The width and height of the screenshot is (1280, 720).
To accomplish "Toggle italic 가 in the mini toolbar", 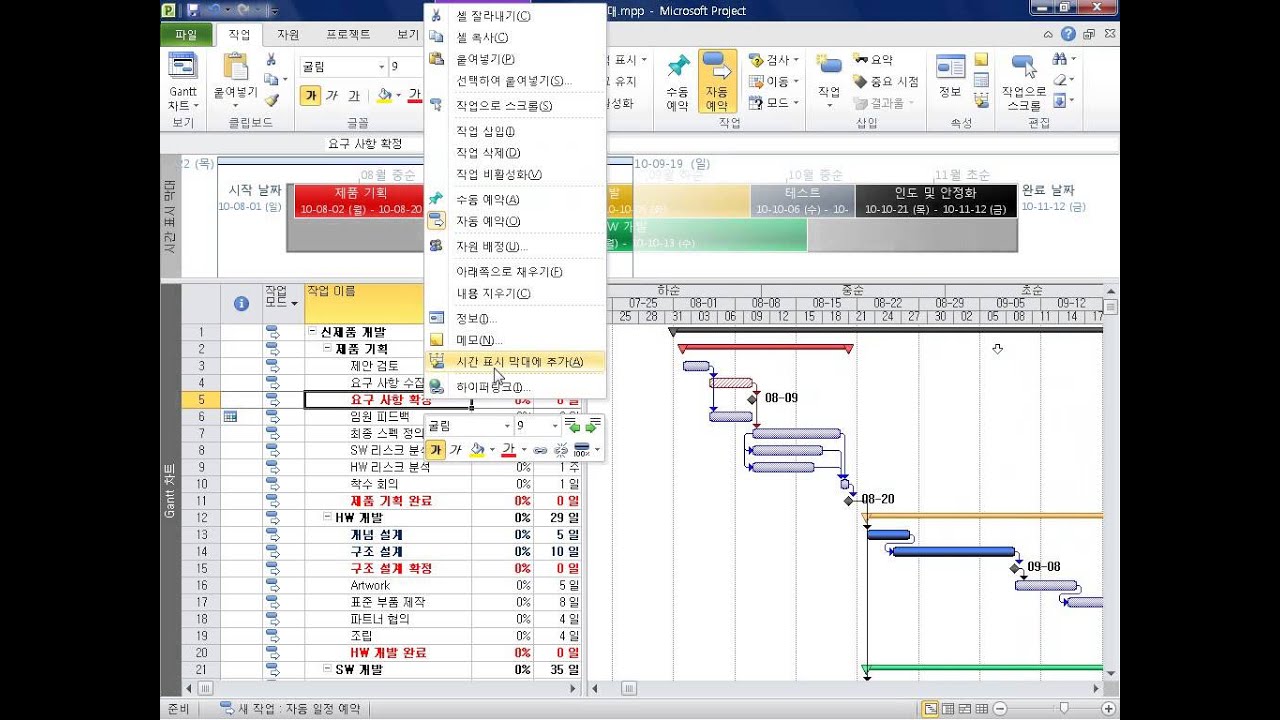I will coord(456,450).
